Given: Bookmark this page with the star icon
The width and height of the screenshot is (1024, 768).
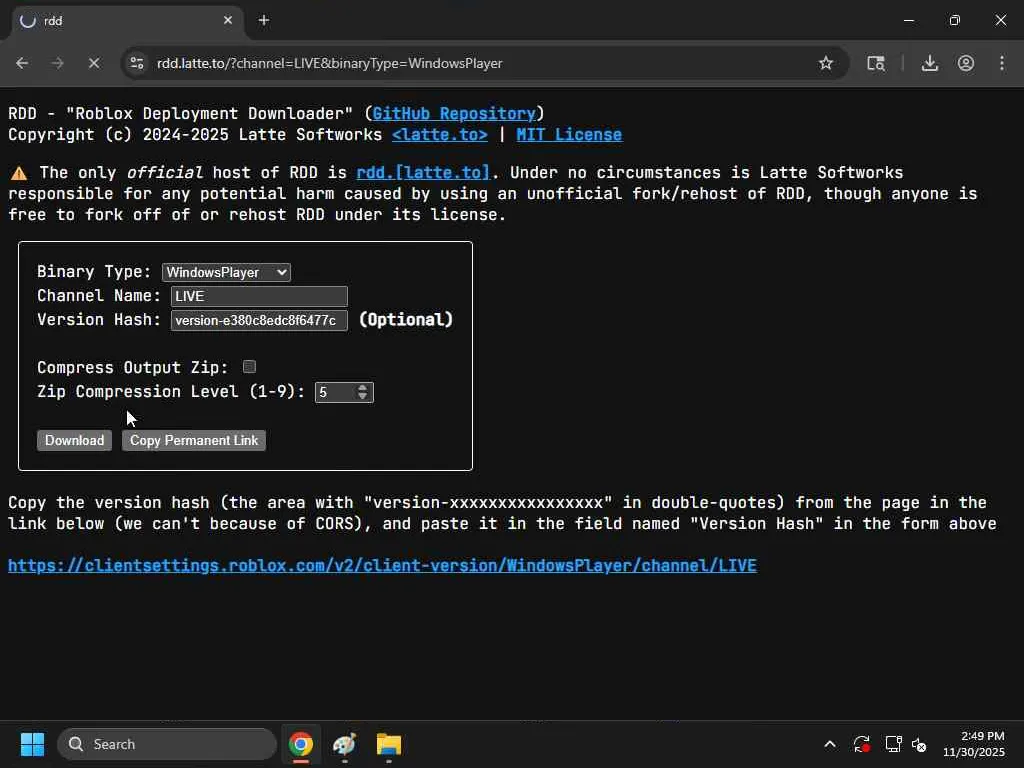Looking at the screenshot, I should tap(825, 63).
